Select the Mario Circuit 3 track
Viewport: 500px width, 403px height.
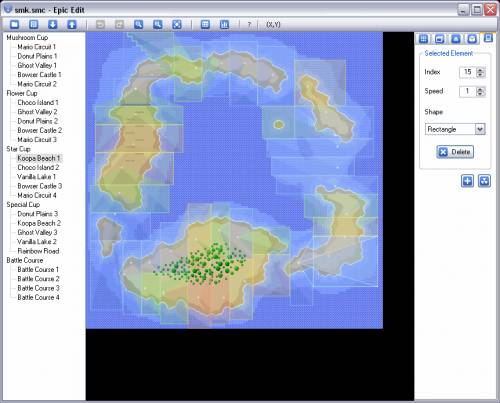point(37,140)
